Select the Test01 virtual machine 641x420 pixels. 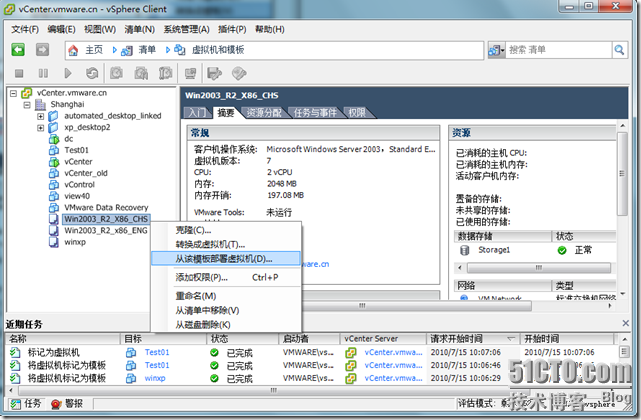click(76, 150)
